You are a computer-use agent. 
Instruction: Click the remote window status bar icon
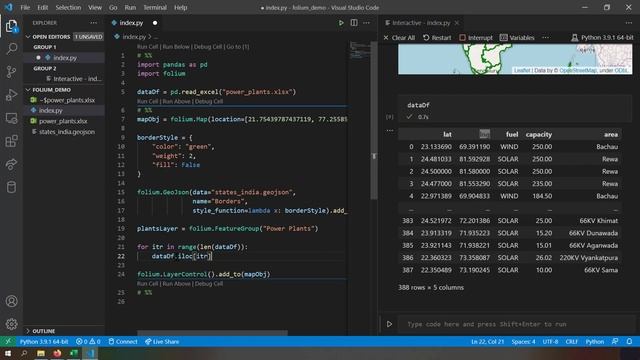pyautogui.click(x=8, y=342)
